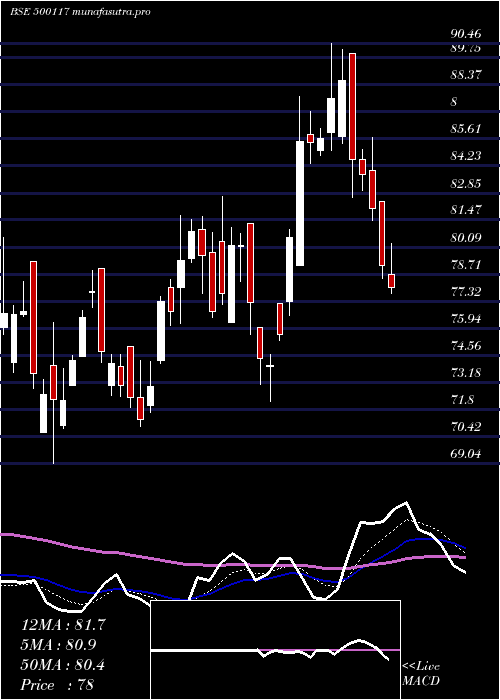Viewport: 500px width, 700px height.
Task: Click the '50MA : 80.4' readout
Action: 63,665
